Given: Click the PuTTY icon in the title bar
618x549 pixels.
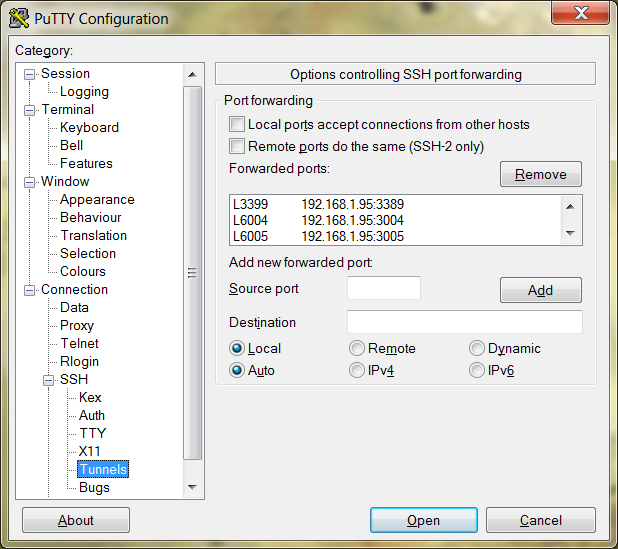Looking at the screenshot, I should coord(19,18).
